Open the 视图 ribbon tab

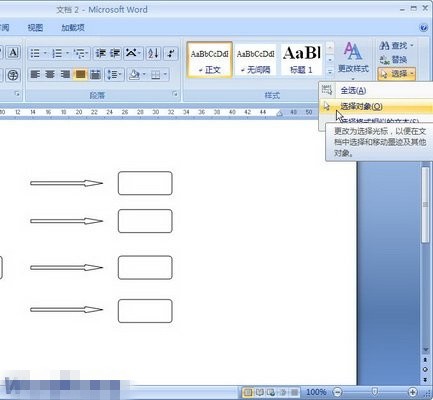pyautogui.click(x=35, y=28)
